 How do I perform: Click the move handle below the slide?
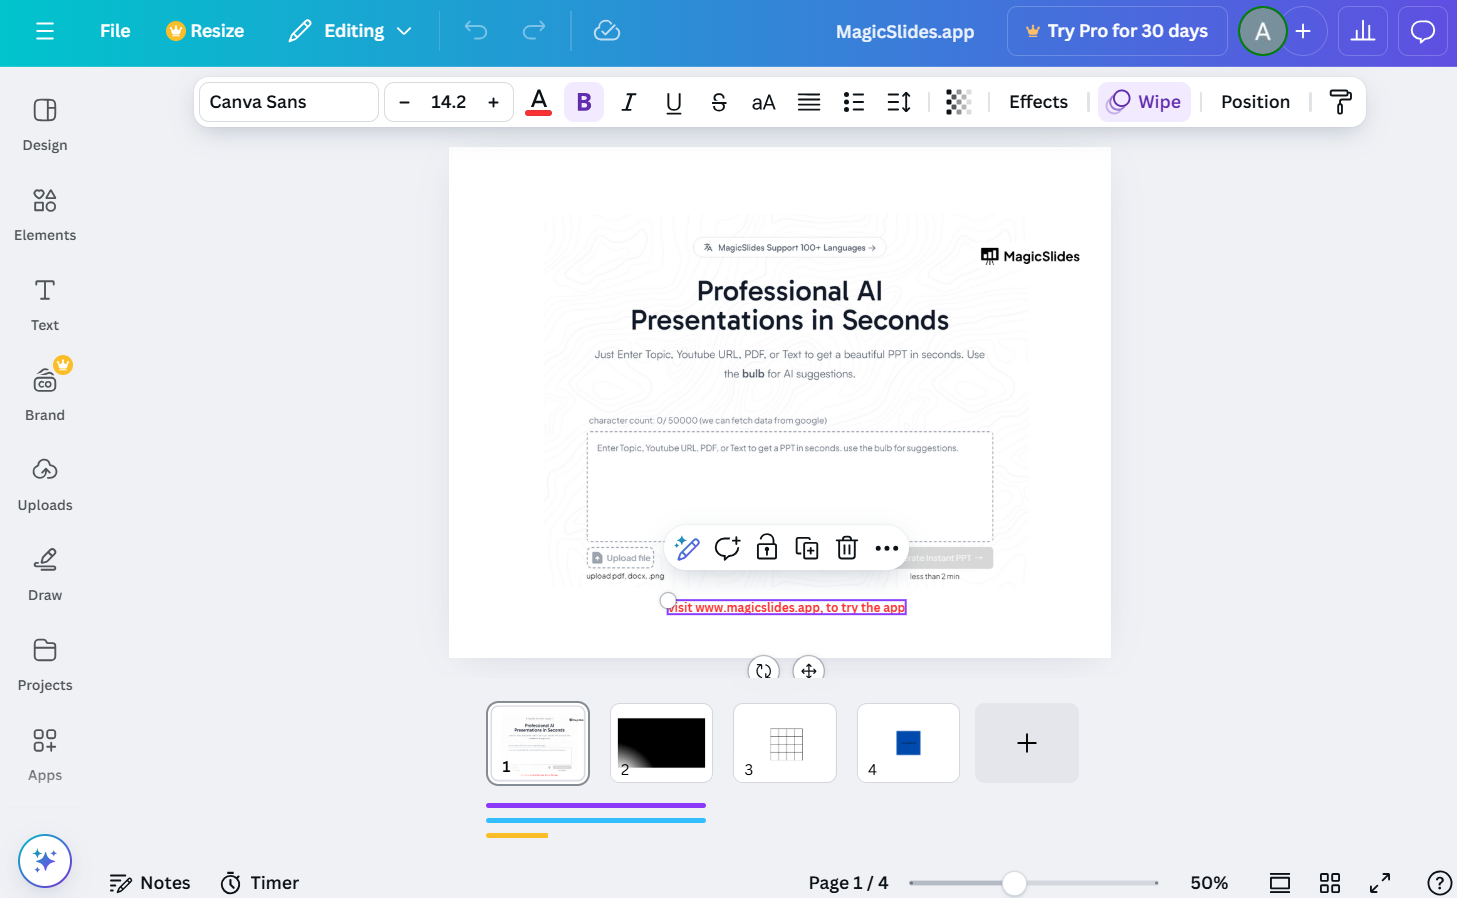pyautogui.click(x=809, y=670)
